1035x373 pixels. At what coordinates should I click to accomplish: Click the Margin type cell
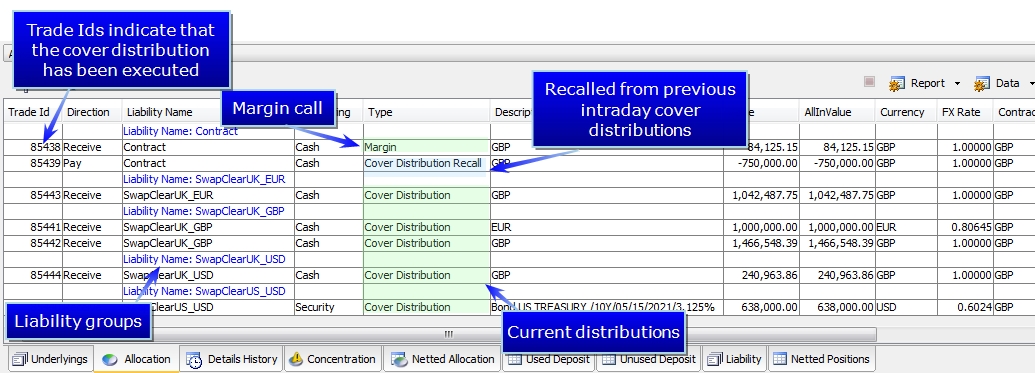click(426, 147)
